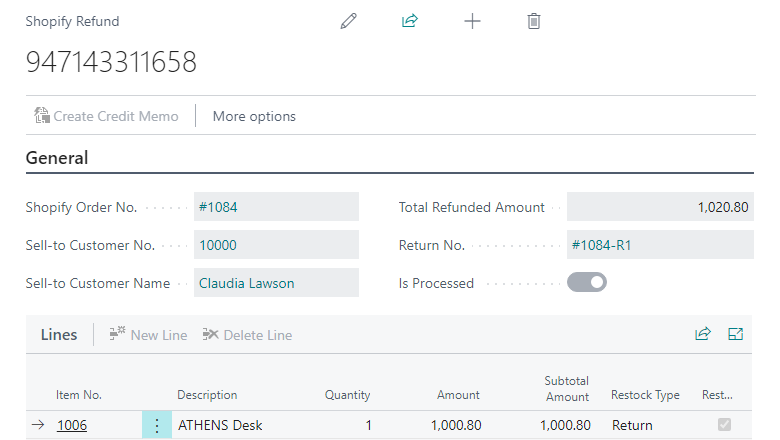Select the Lines section heading

[59, 335]
